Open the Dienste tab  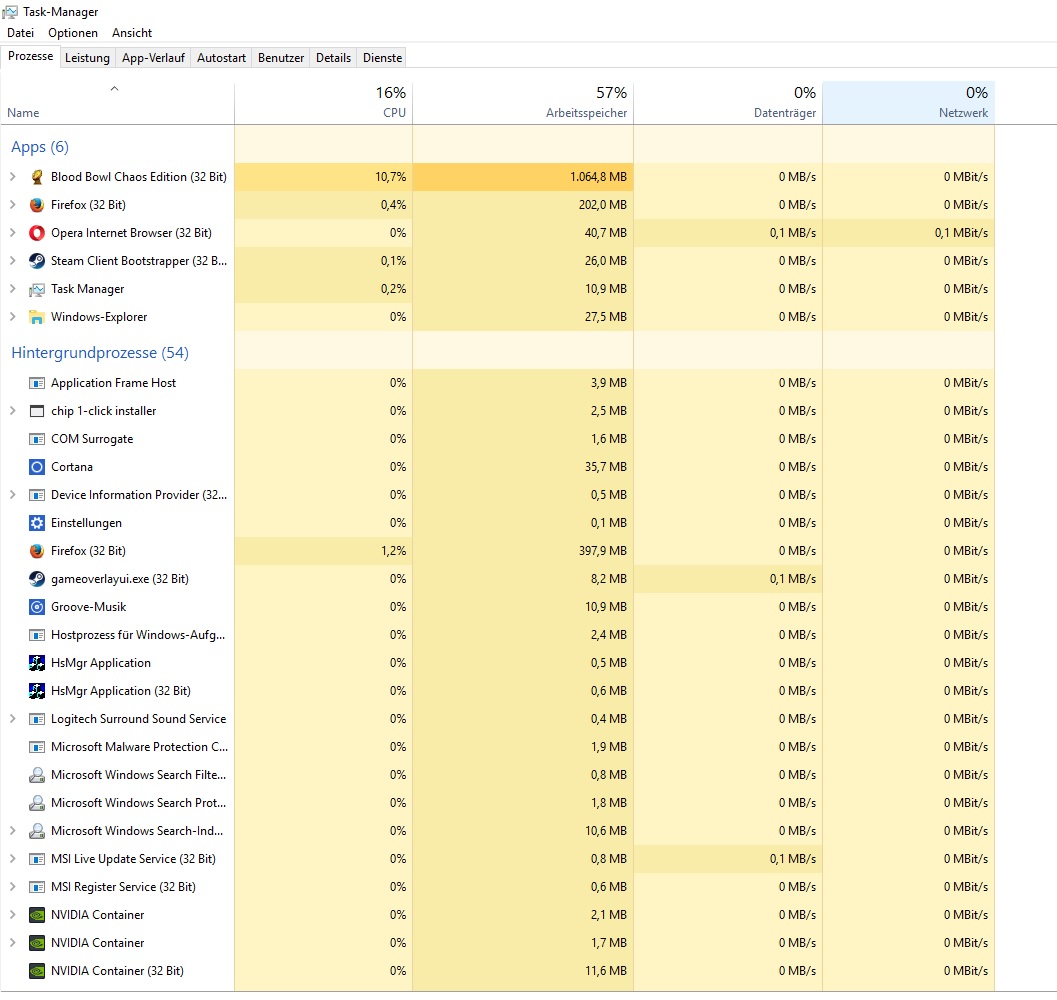tap(382, 58)
